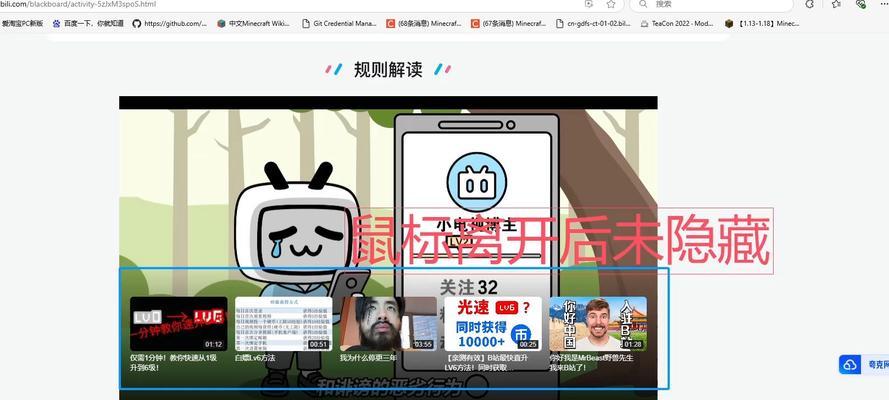The image size is (889, 400).
Task: Click the favorite star icon in address bar
Action: [x=611, y=4]
